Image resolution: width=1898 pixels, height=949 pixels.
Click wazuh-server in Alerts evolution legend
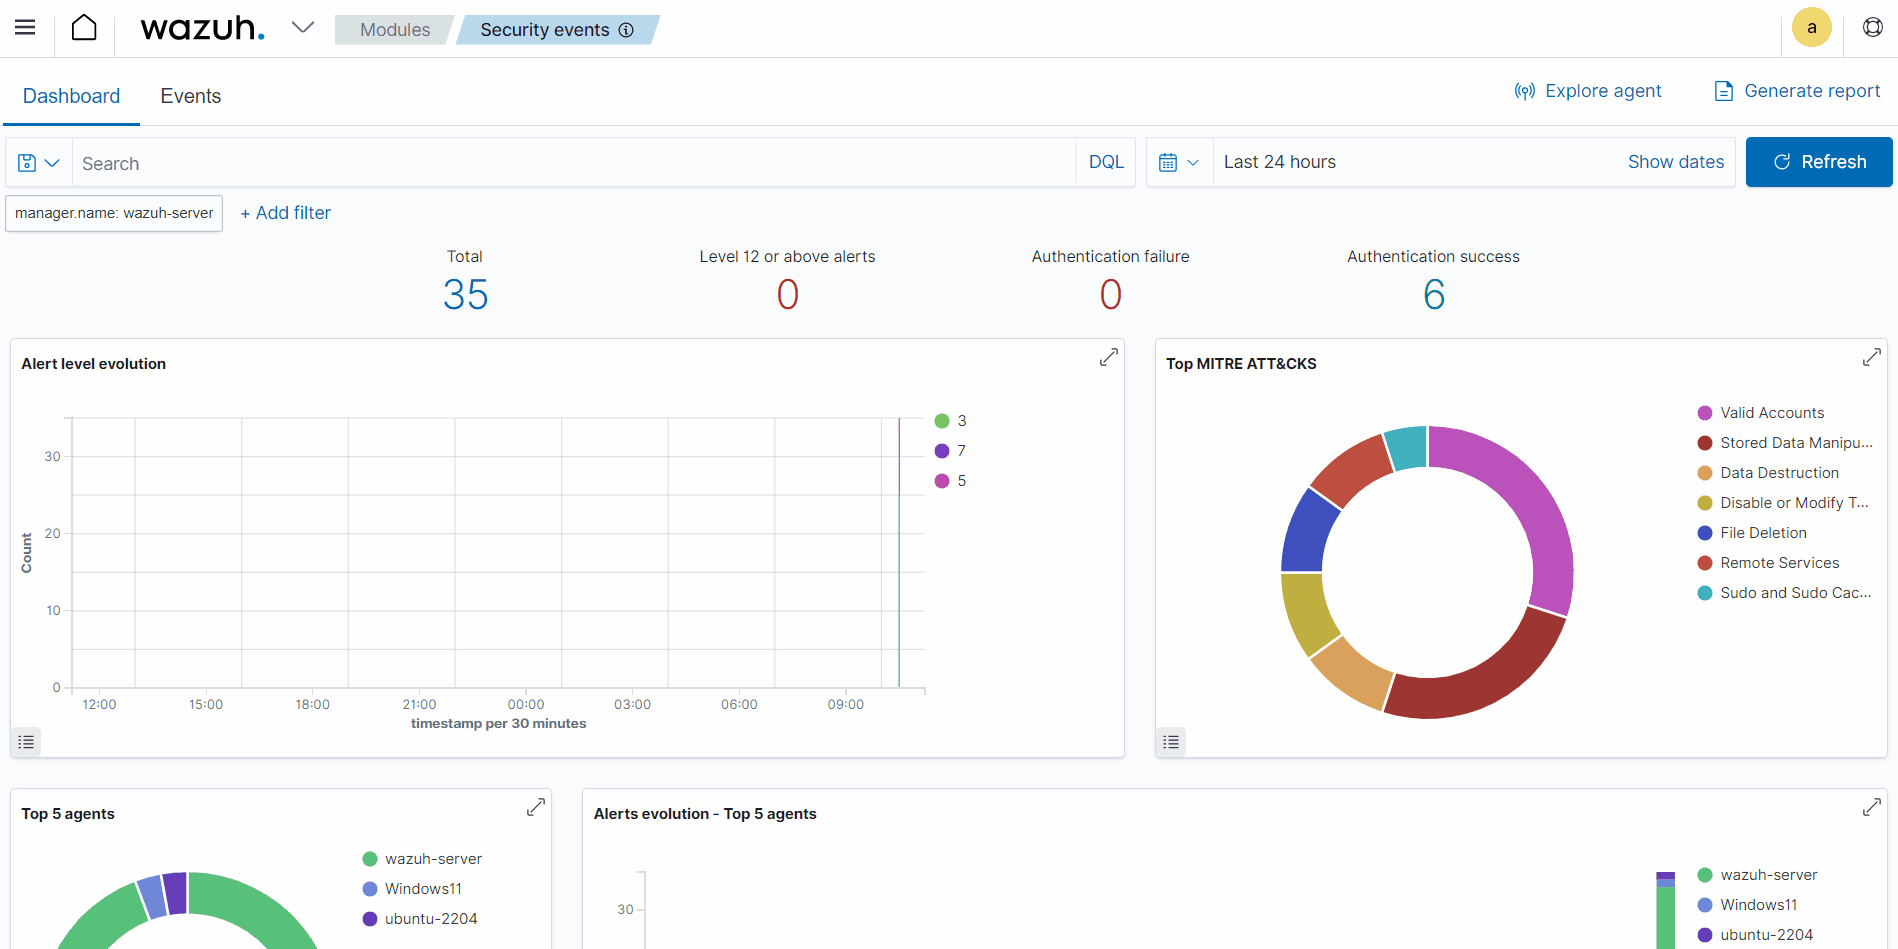click(x=1769, y=875)
